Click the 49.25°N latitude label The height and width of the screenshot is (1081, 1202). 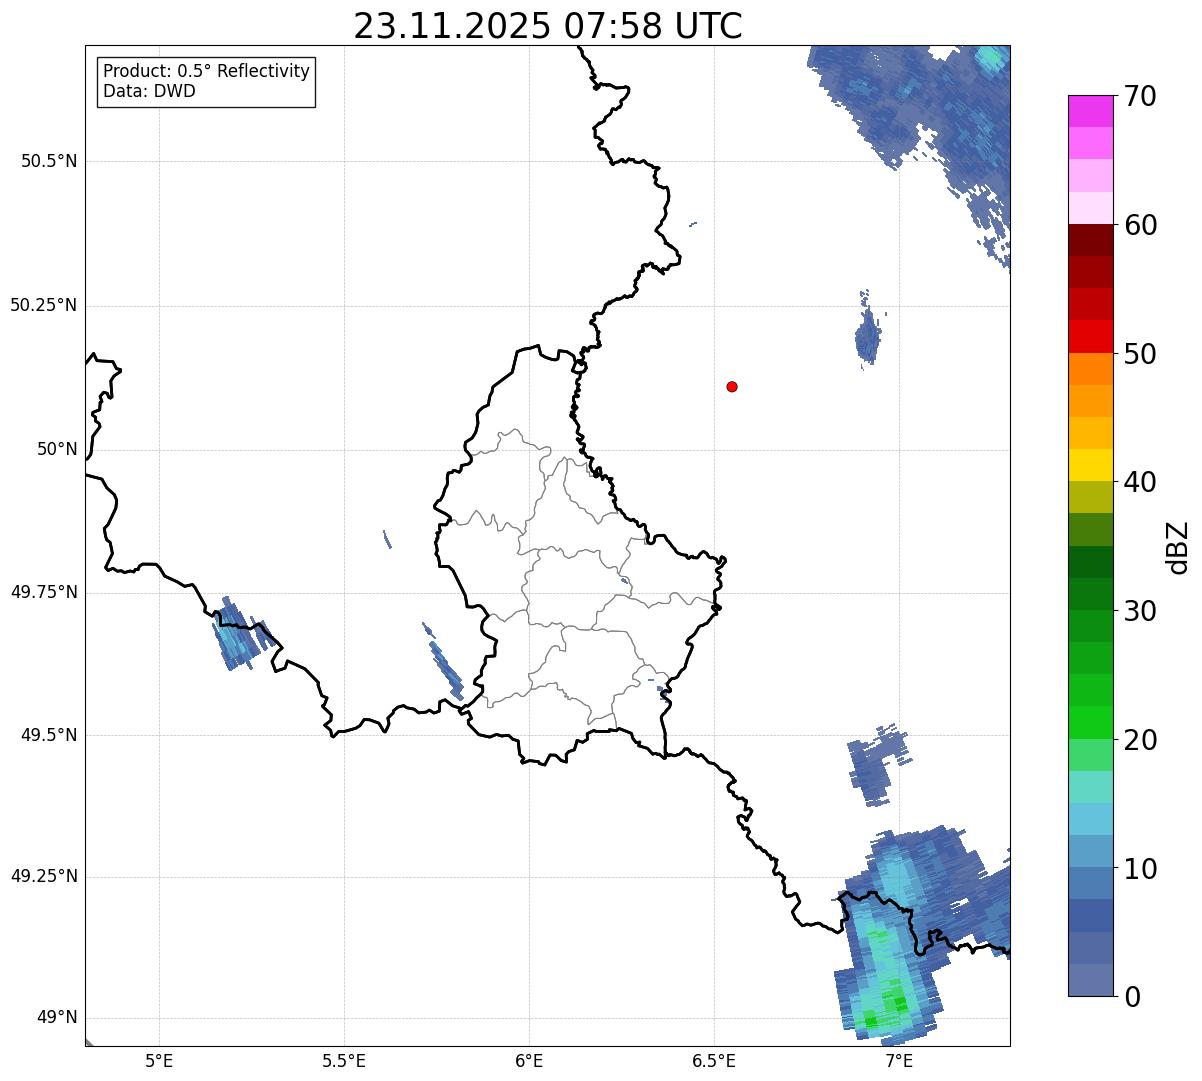(x=44, y=876)
